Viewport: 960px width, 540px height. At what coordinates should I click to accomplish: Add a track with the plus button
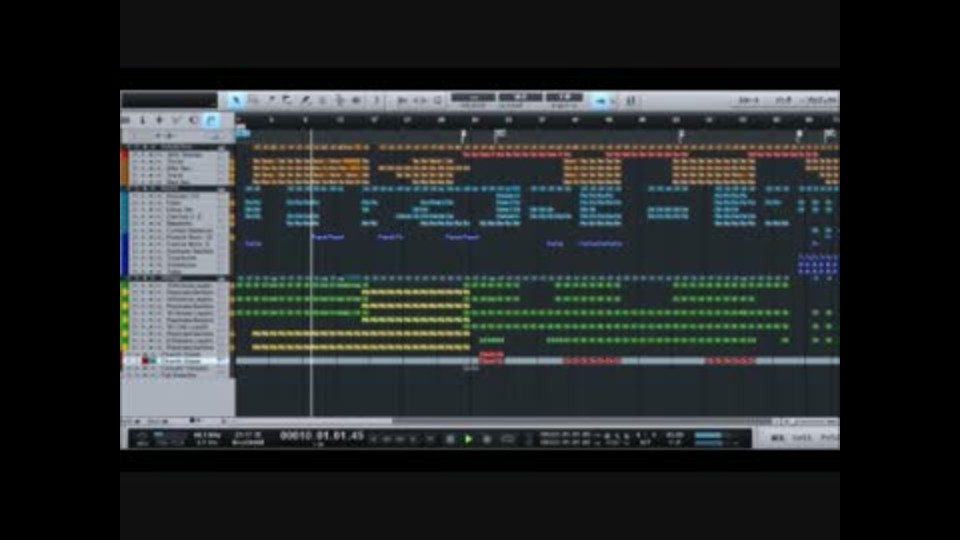pos(159,120)
